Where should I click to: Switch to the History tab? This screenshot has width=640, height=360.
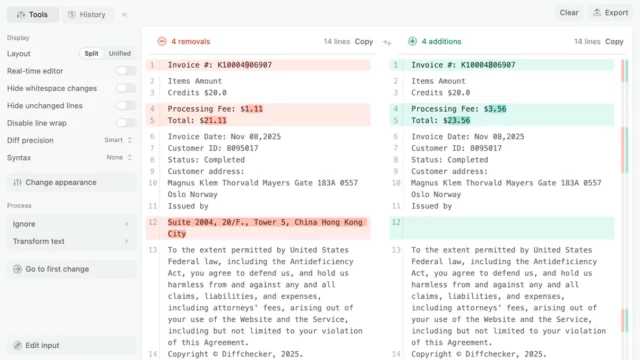click(87, 14)
